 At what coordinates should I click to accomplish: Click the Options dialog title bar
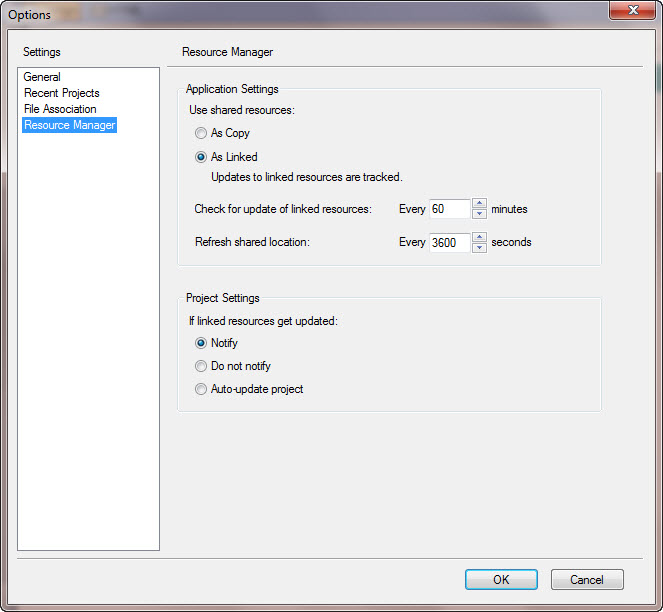click(x=300, y=14)
